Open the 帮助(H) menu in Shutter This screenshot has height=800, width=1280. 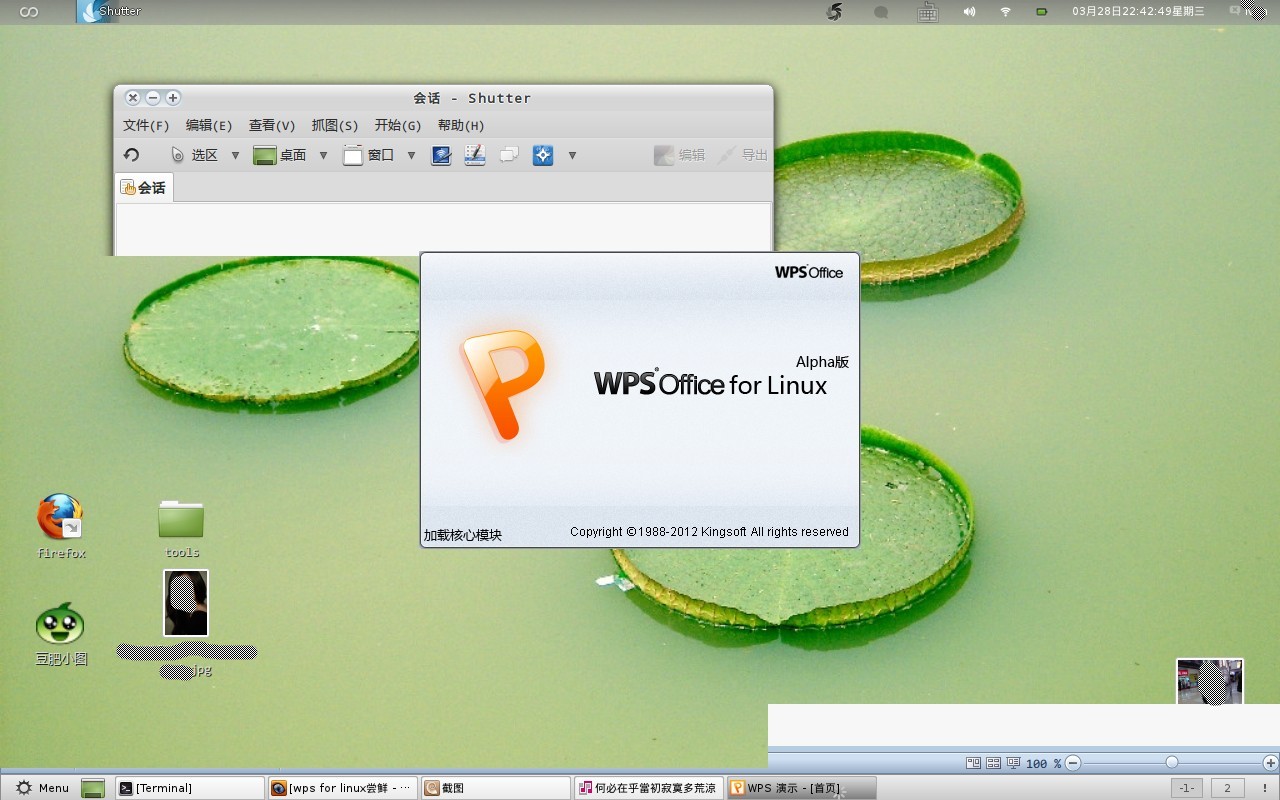click(x=461, y=125)
